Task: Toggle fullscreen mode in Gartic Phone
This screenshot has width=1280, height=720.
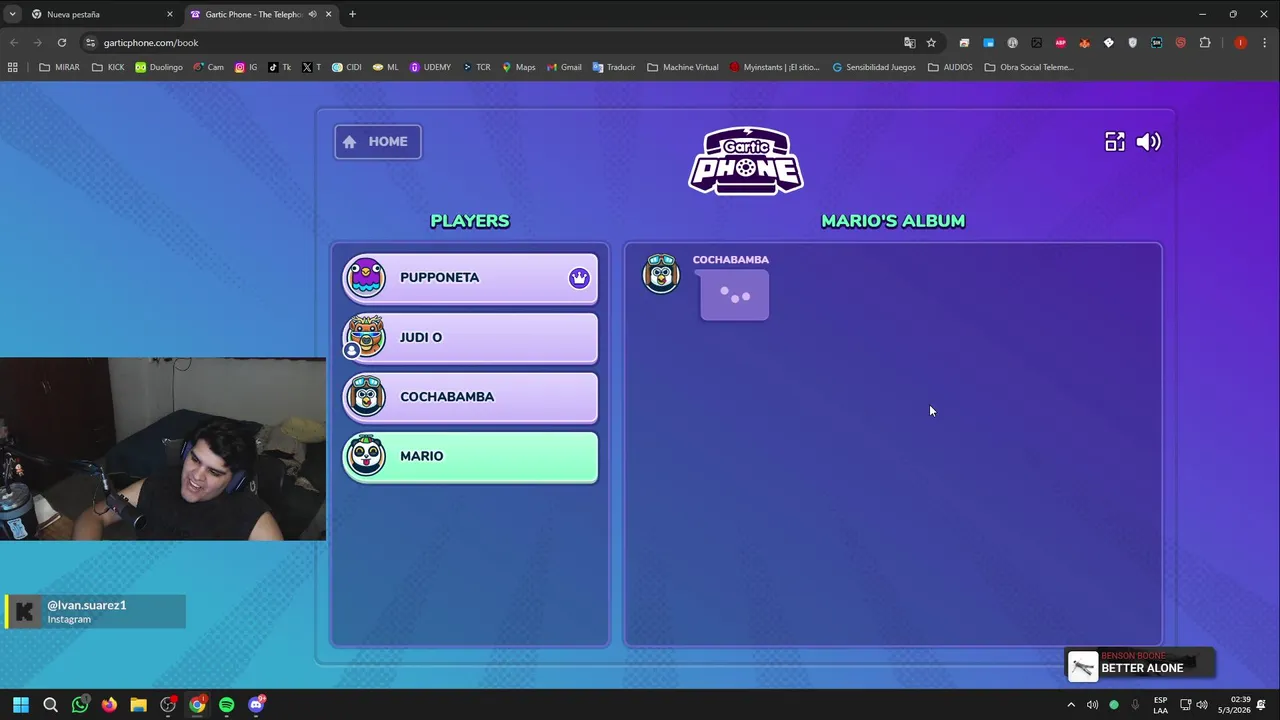Action: click(x=1114, y=142)
